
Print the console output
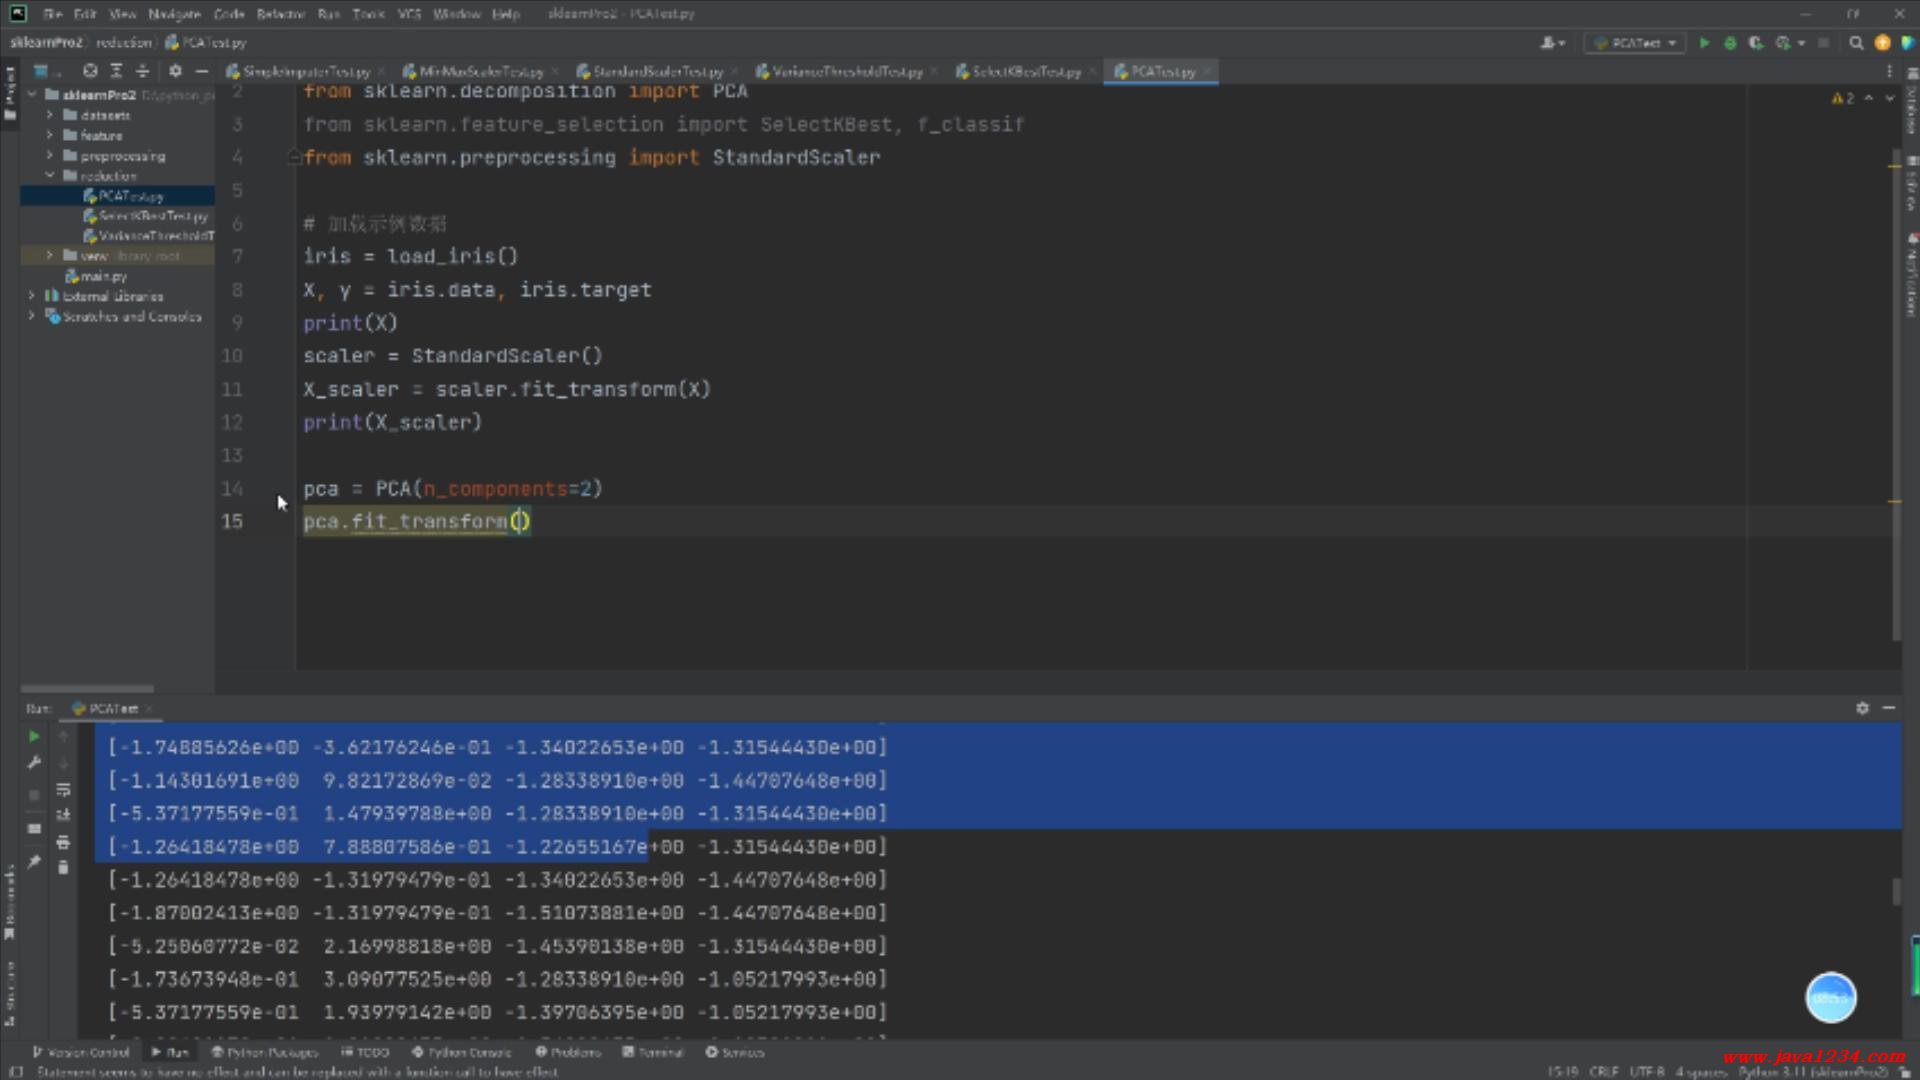pyautogui.click(x=63, y=842)
